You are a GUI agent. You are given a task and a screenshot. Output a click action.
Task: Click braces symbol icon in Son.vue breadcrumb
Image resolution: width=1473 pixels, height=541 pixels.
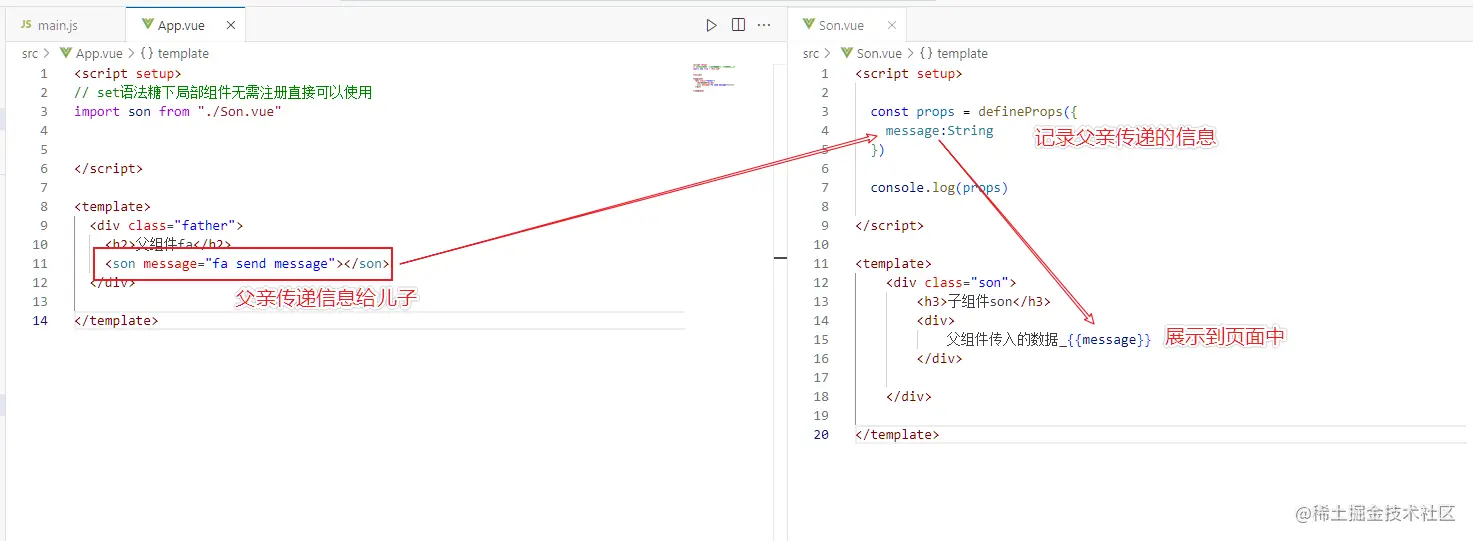click(926, 54)
